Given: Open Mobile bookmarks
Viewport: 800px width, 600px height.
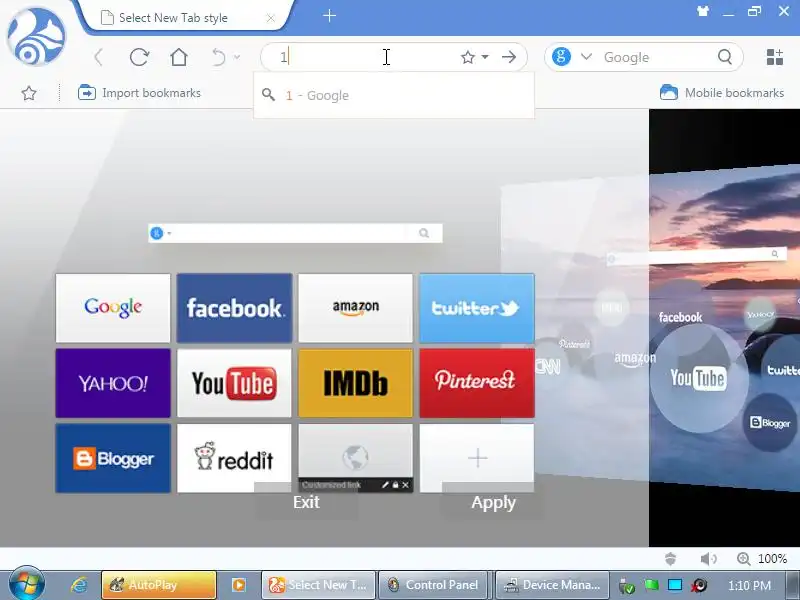Looking at the screenshot, I should click(721, 93).
